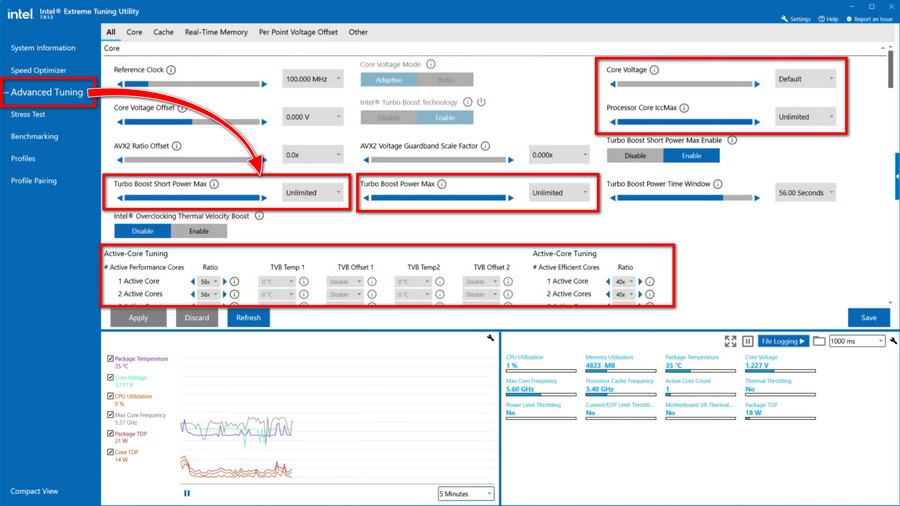
Task: Click Report an Issue
Action: click(870, 19)
